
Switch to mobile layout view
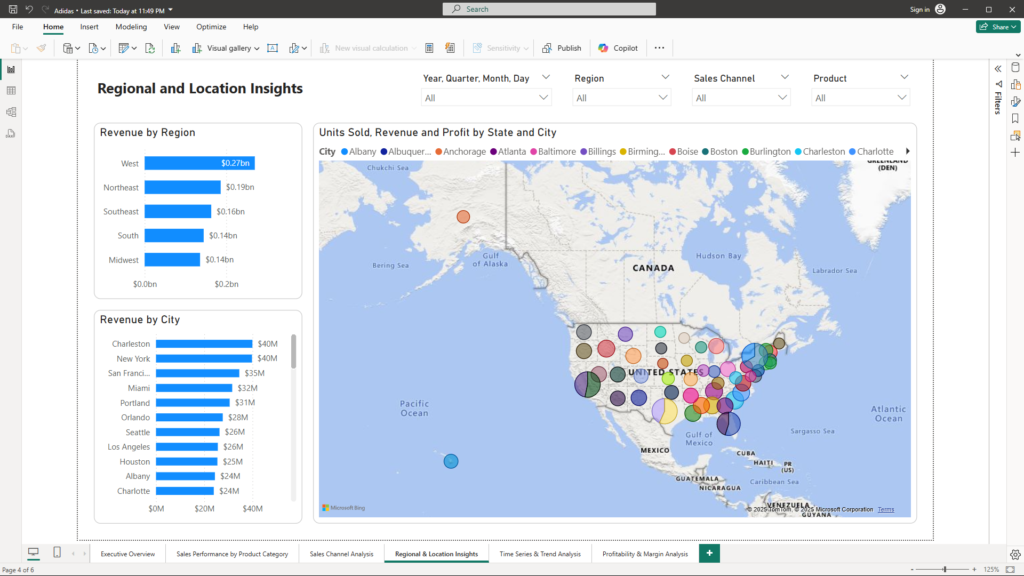point(57,553)
